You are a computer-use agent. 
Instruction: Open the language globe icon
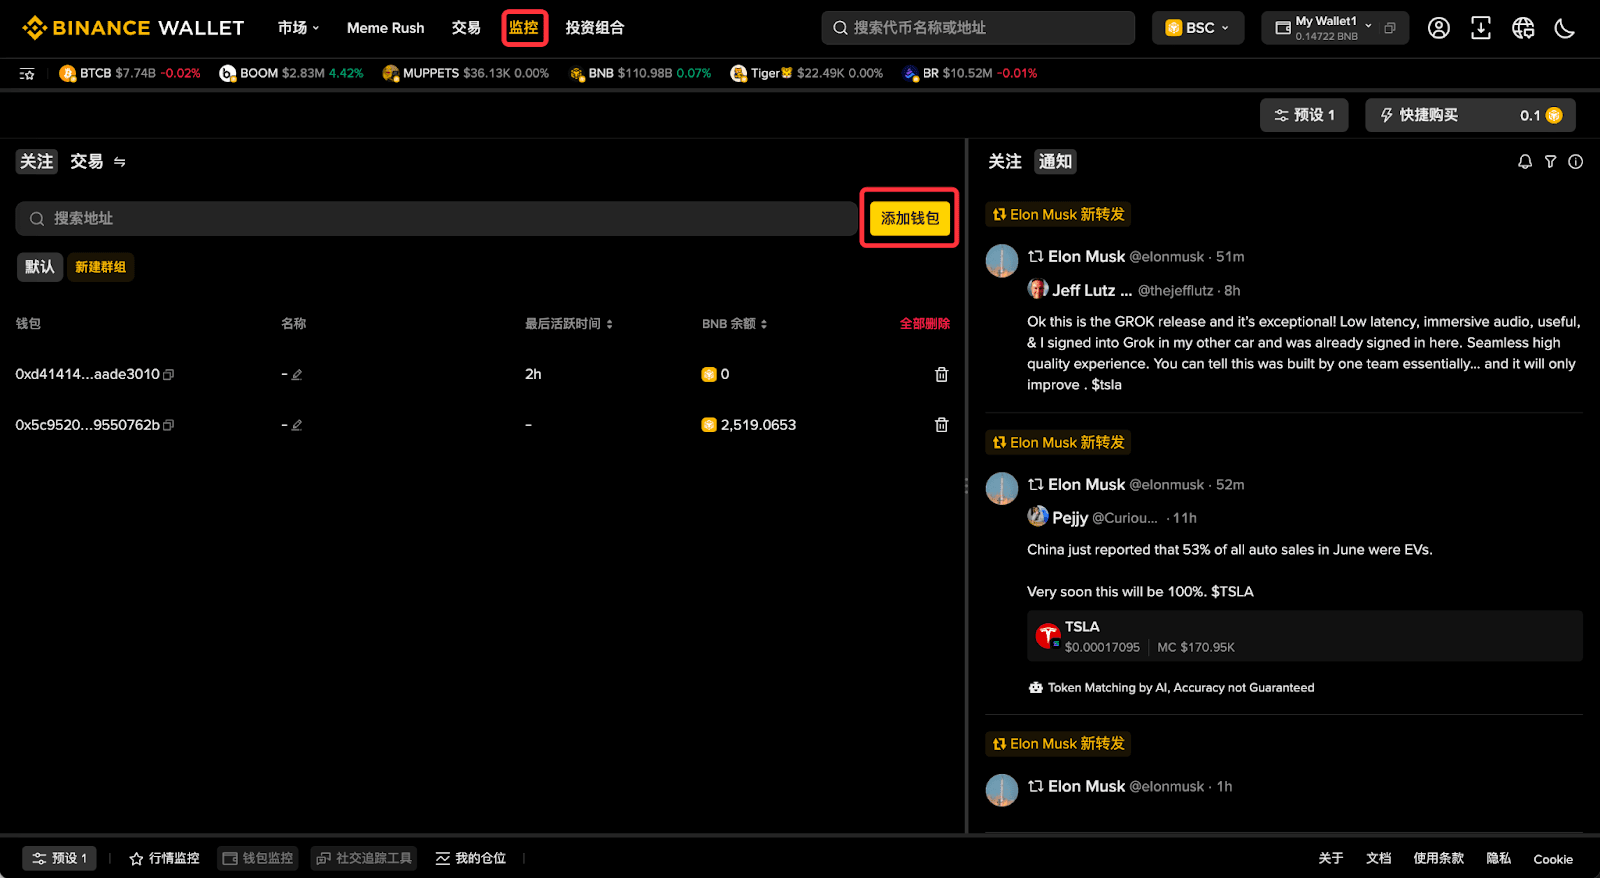1523,28
